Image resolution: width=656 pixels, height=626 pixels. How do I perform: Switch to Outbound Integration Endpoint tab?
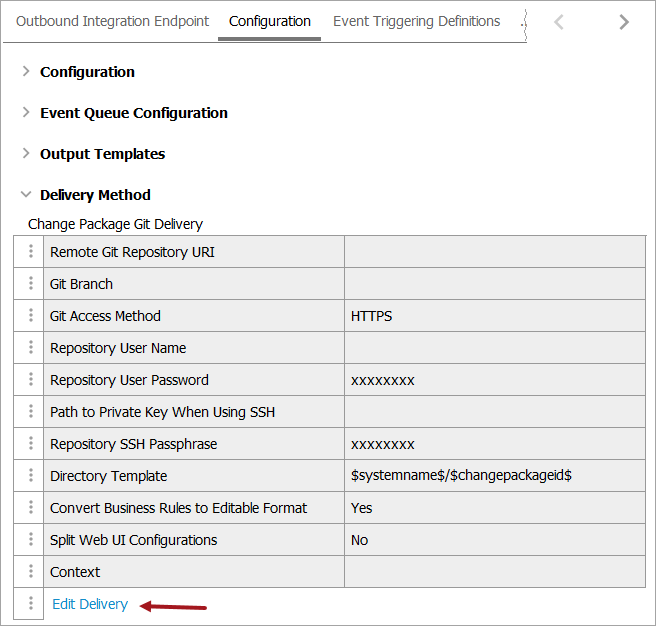113,21
